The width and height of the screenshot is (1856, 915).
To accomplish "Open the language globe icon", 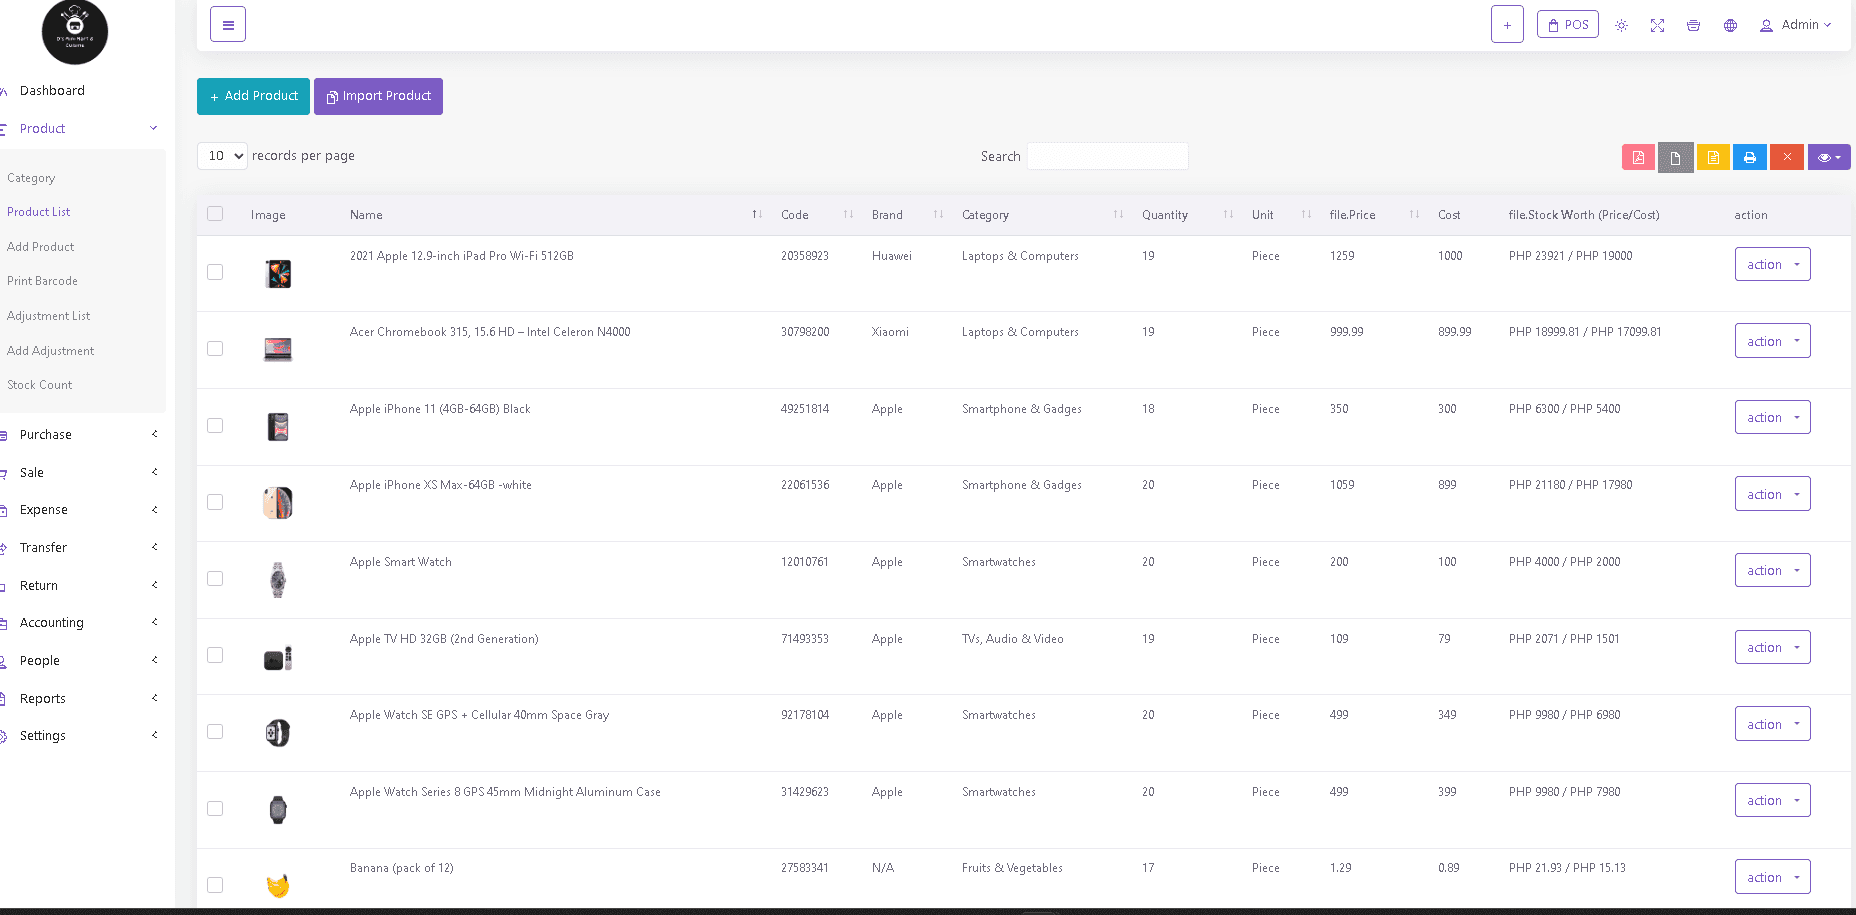I will [x=1730, y=25].
